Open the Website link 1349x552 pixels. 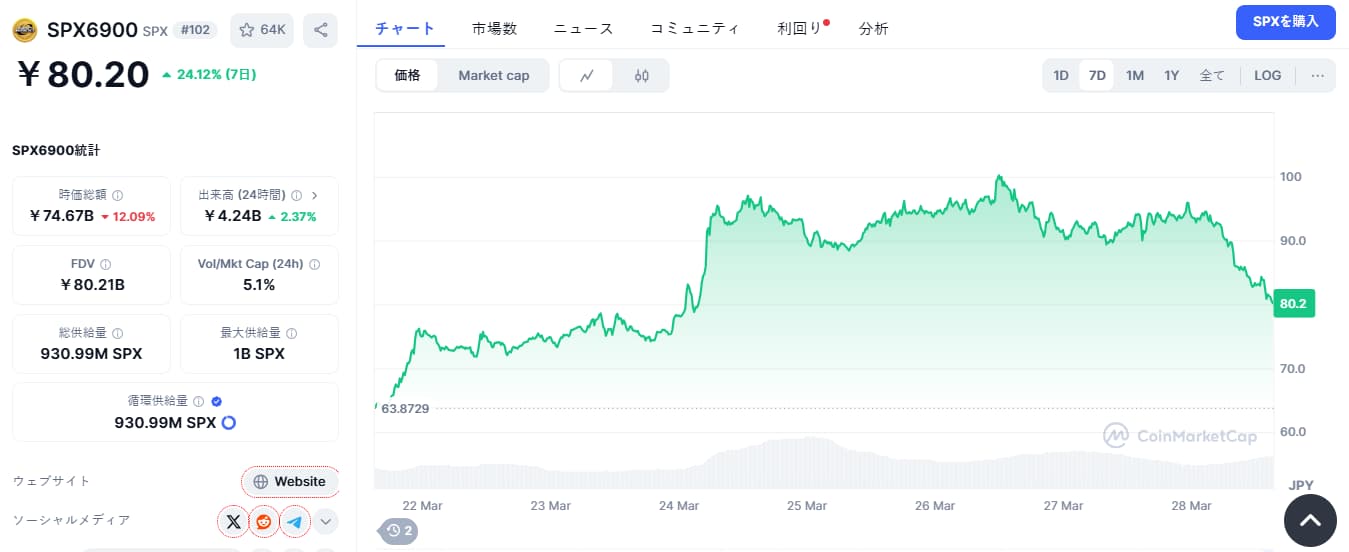coord(290,481)
